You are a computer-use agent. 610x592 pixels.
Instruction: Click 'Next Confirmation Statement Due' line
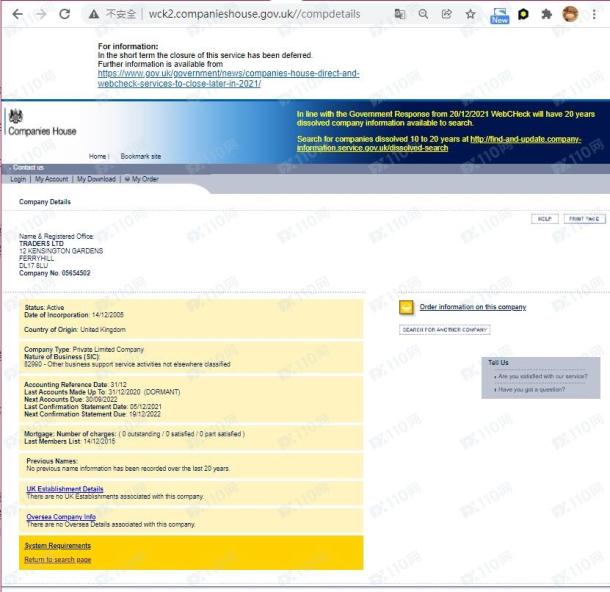(92, 414)
